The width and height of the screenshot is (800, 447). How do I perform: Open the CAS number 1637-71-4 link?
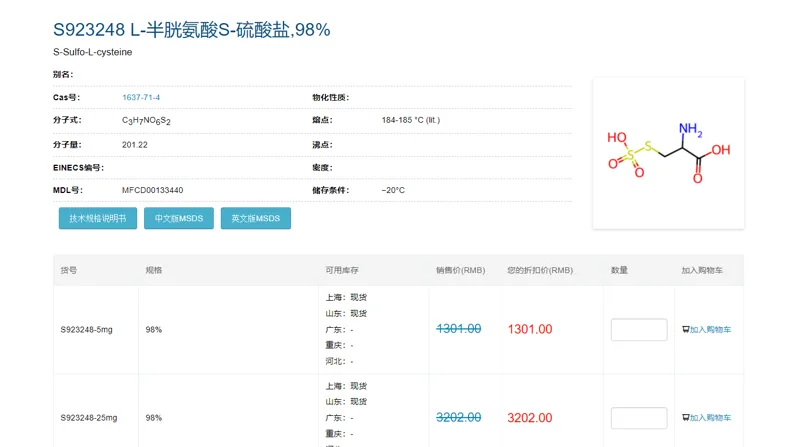[x=141, y=97]
